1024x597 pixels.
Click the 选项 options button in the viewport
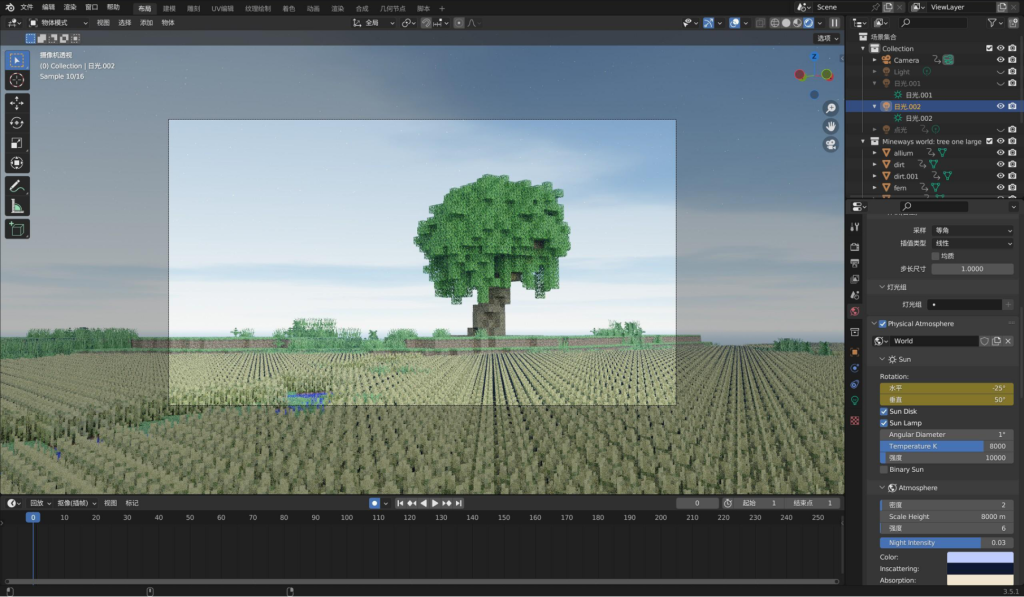click(826, 38)
